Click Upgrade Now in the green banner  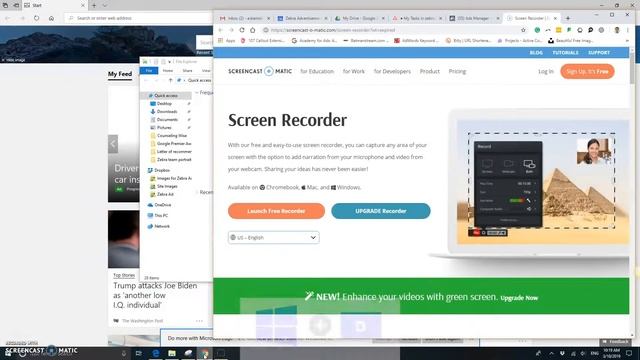pyautogui.click(x=519, y=298)
